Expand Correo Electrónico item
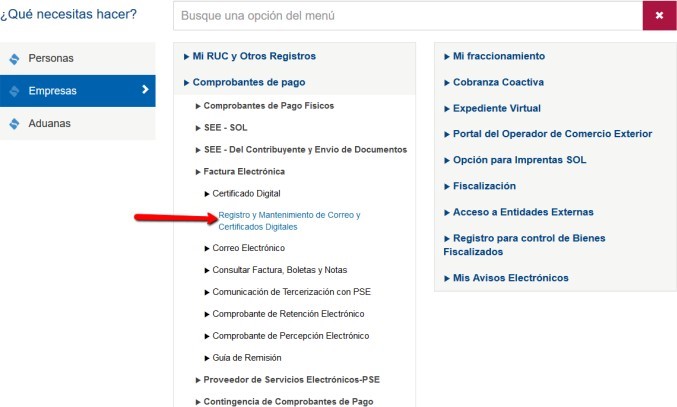The image size is (677, 407). 244,248
